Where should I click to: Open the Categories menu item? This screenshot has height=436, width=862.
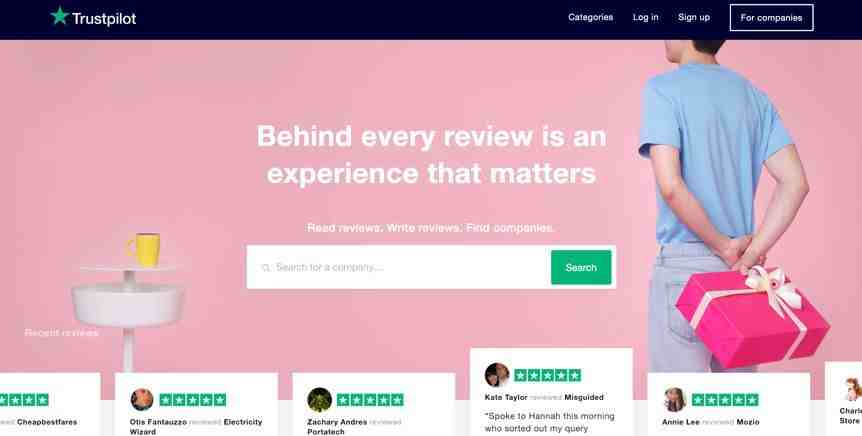(x=590, y=17)
